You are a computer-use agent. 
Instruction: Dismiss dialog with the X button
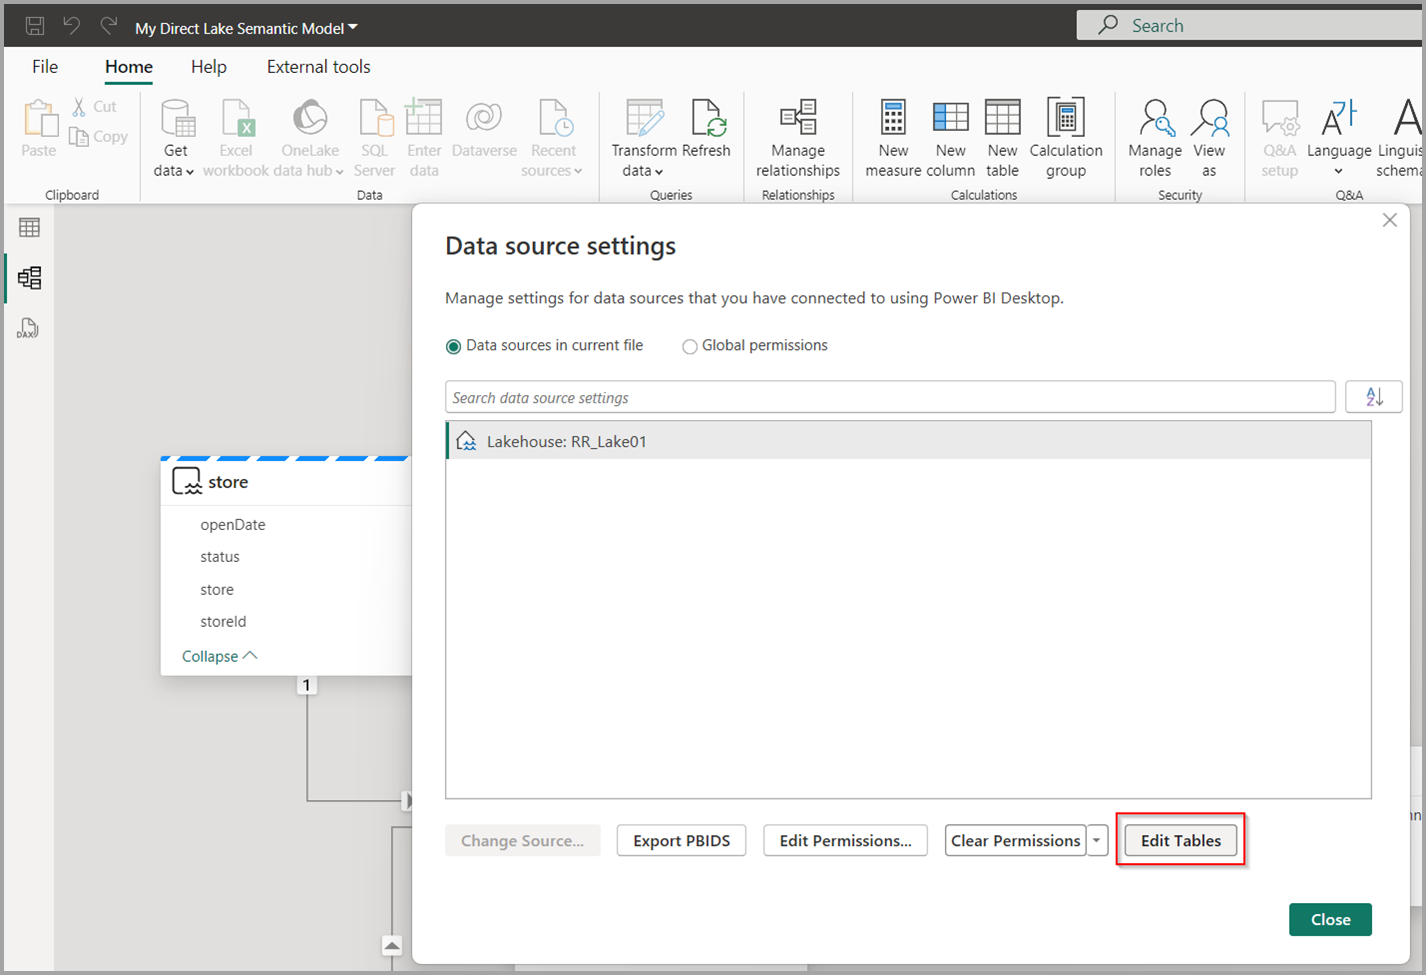[1390, 220]
